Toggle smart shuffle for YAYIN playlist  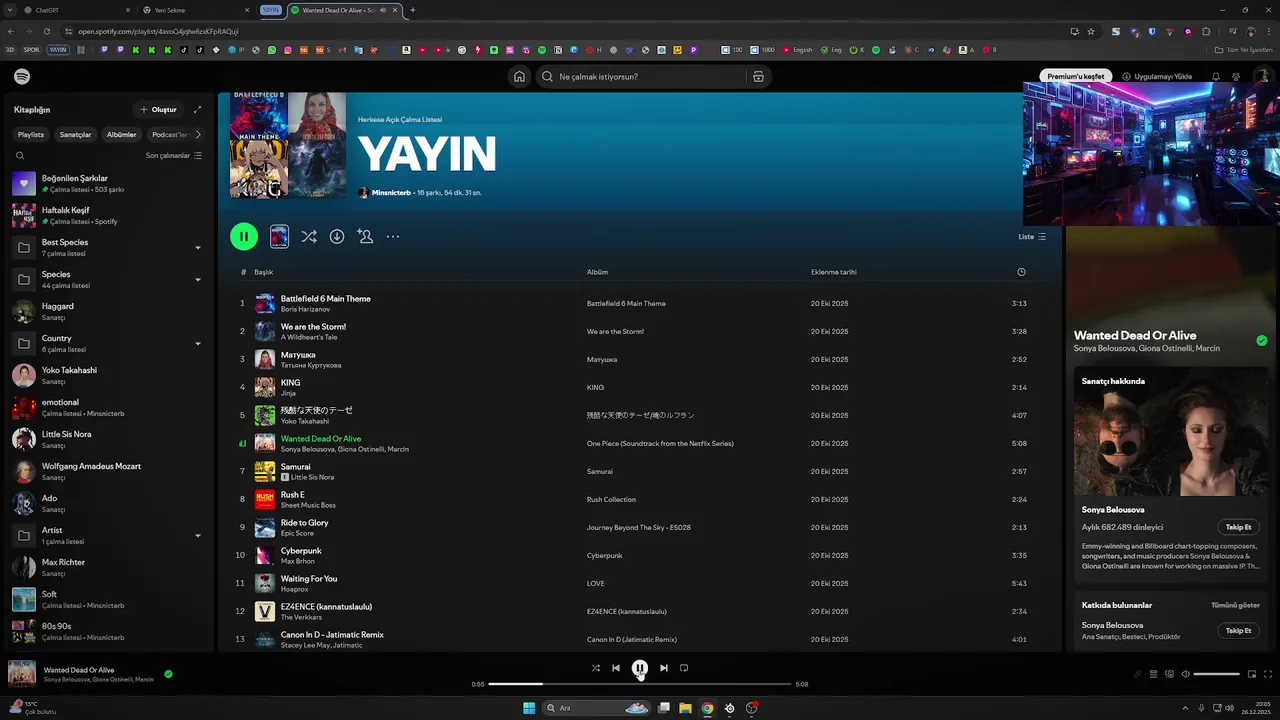[309, 237]
